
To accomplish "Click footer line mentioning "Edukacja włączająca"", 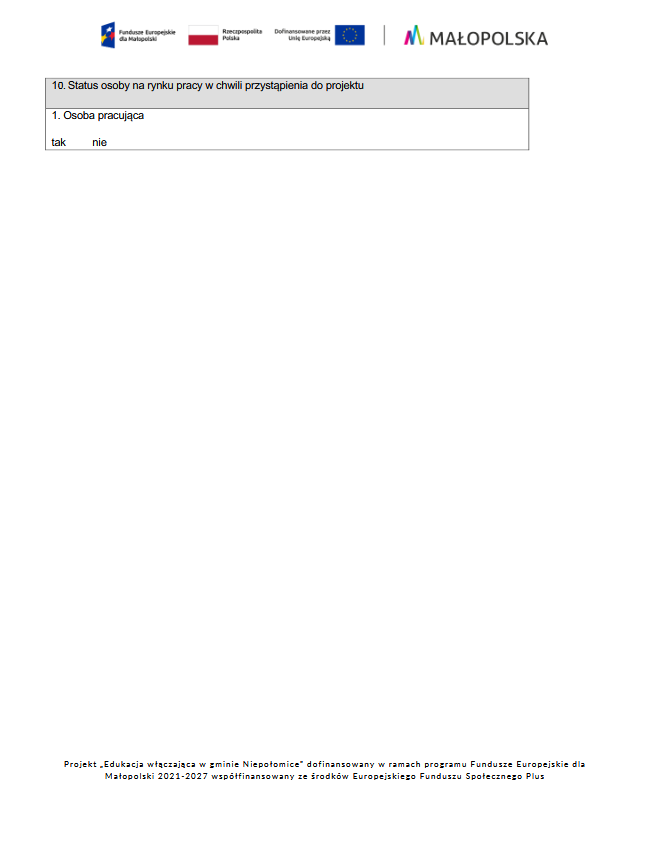I will (x=324, y=764).
